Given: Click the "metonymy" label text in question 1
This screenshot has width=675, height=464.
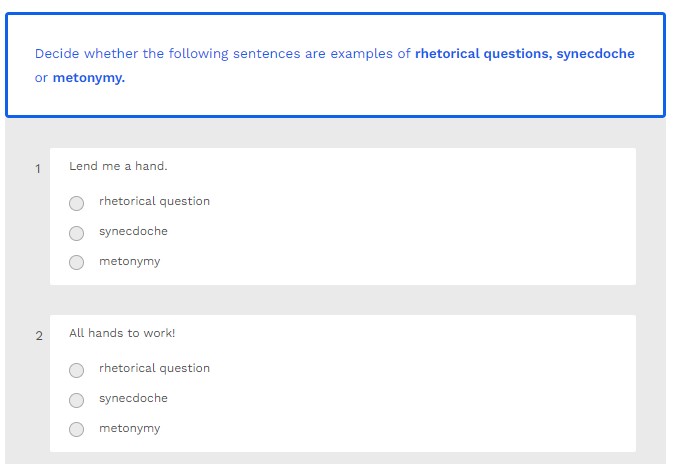Looking at the screenshot, I should click(129, 261).
